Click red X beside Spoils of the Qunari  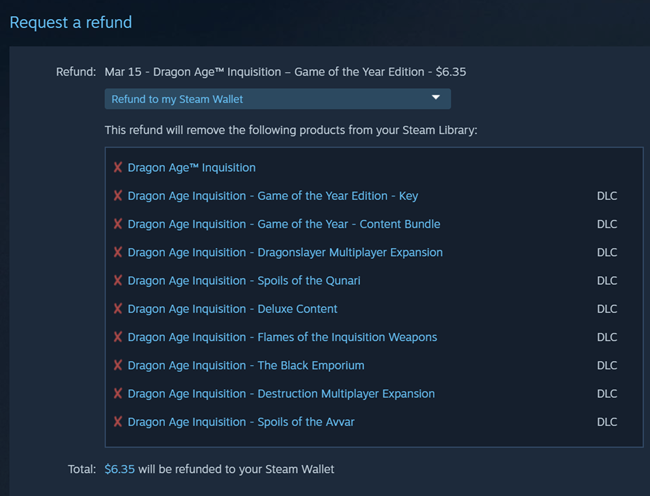coord(118,281)
